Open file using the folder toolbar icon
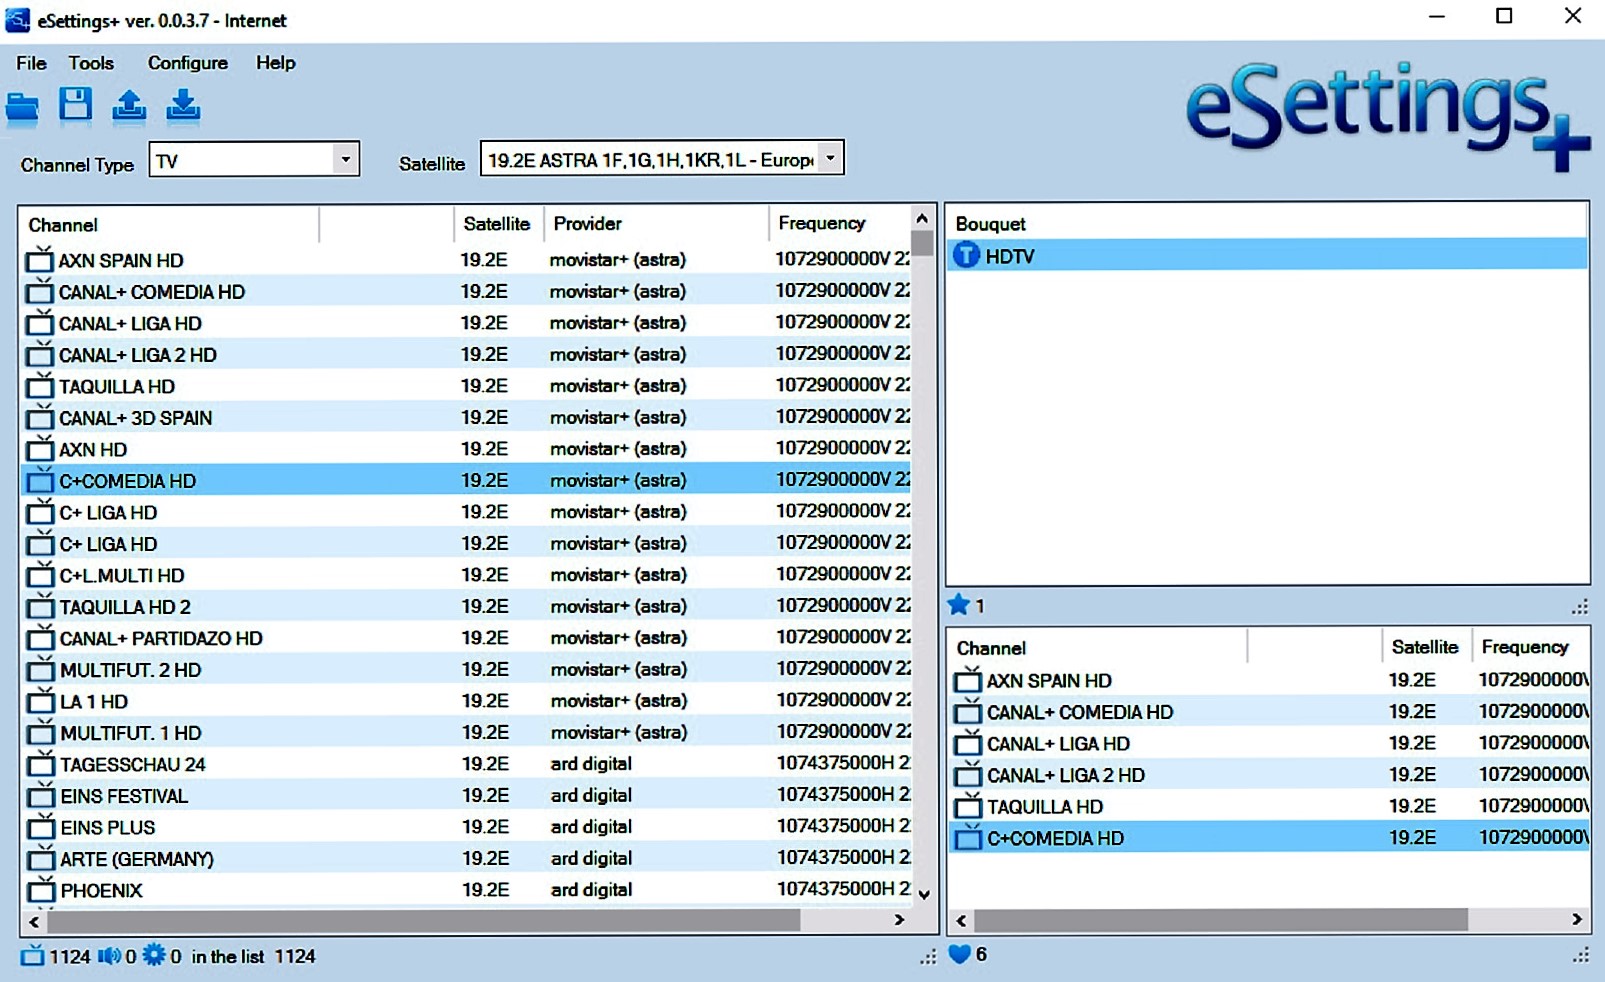The height and width of the screenshot is (982, 1605). click(x=22, y=106)
